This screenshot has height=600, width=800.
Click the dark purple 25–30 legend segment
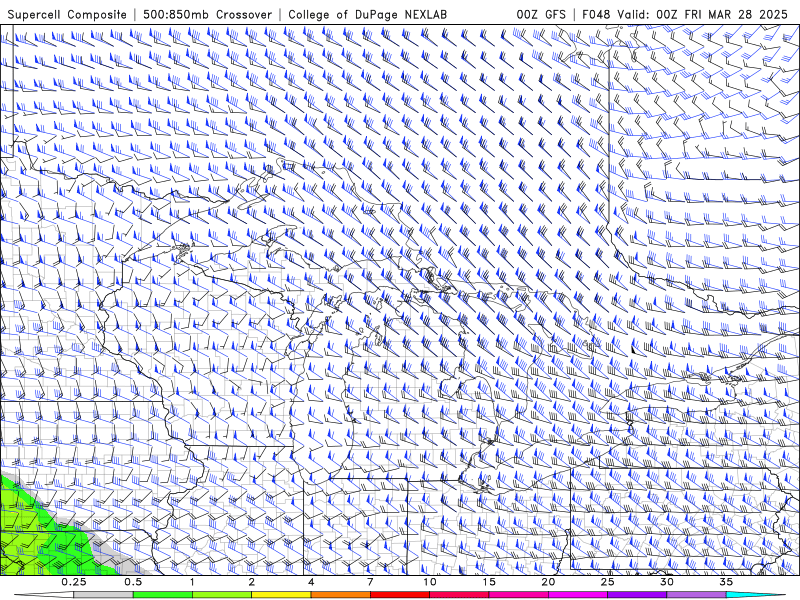tap(637, 595)
